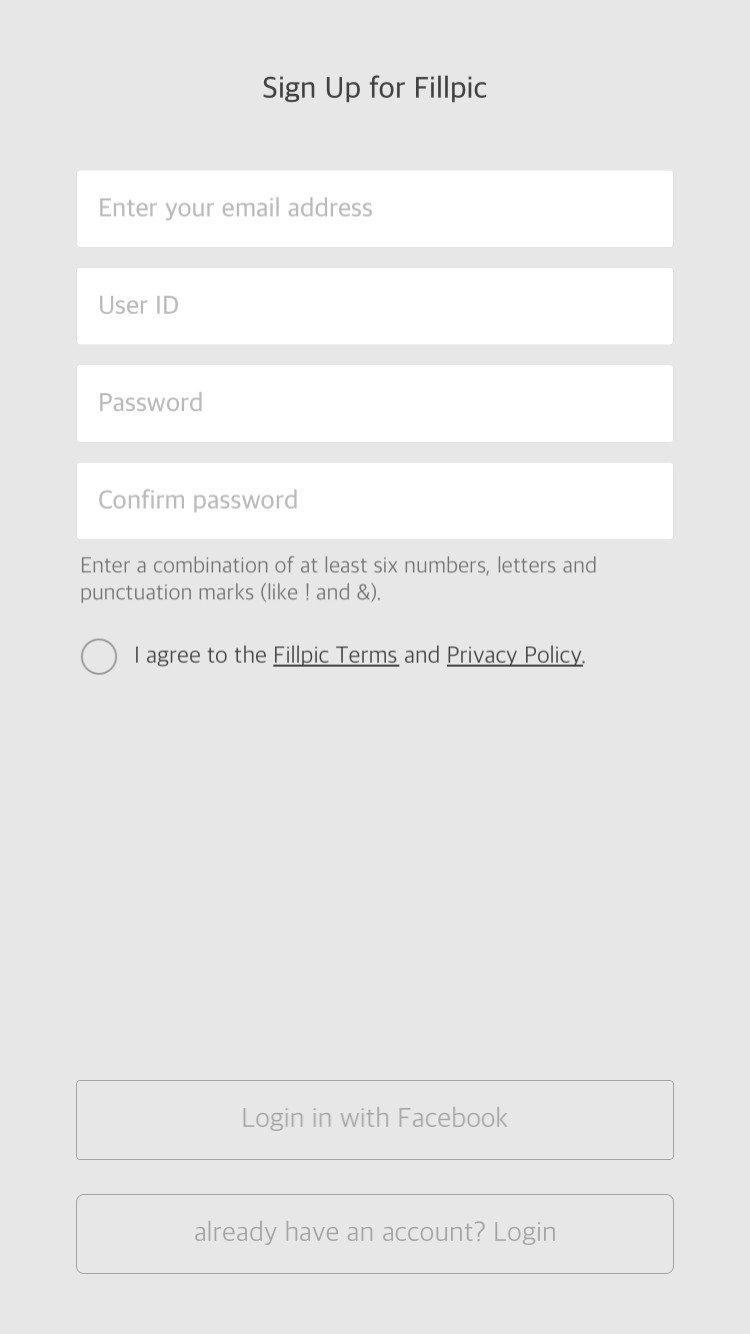Select the Password input box
Viewport: 750px width, 1334px height.
[x=374, y=403]
